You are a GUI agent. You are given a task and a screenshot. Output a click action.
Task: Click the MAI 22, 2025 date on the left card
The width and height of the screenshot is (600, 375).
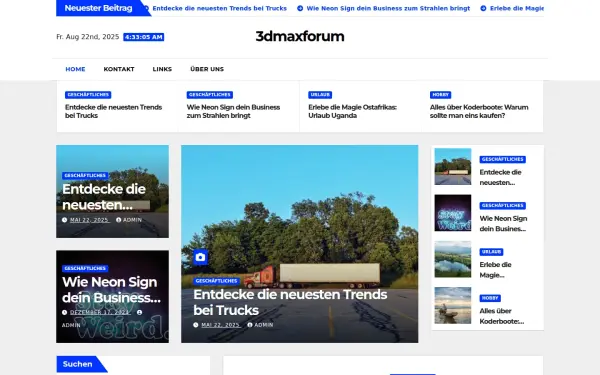pos(90,220)
